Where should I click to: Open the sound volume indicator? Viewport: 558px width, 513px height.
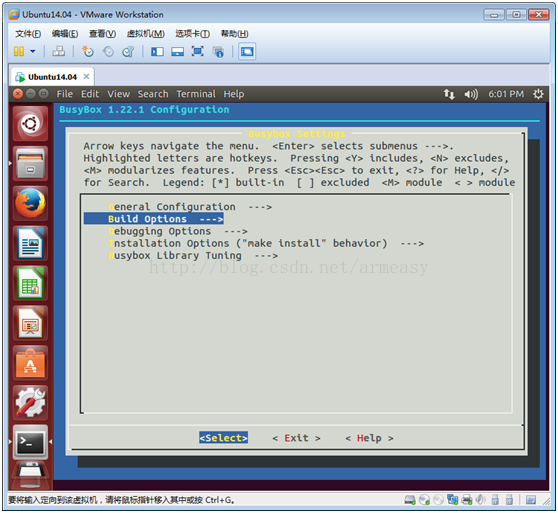(471, 94)
